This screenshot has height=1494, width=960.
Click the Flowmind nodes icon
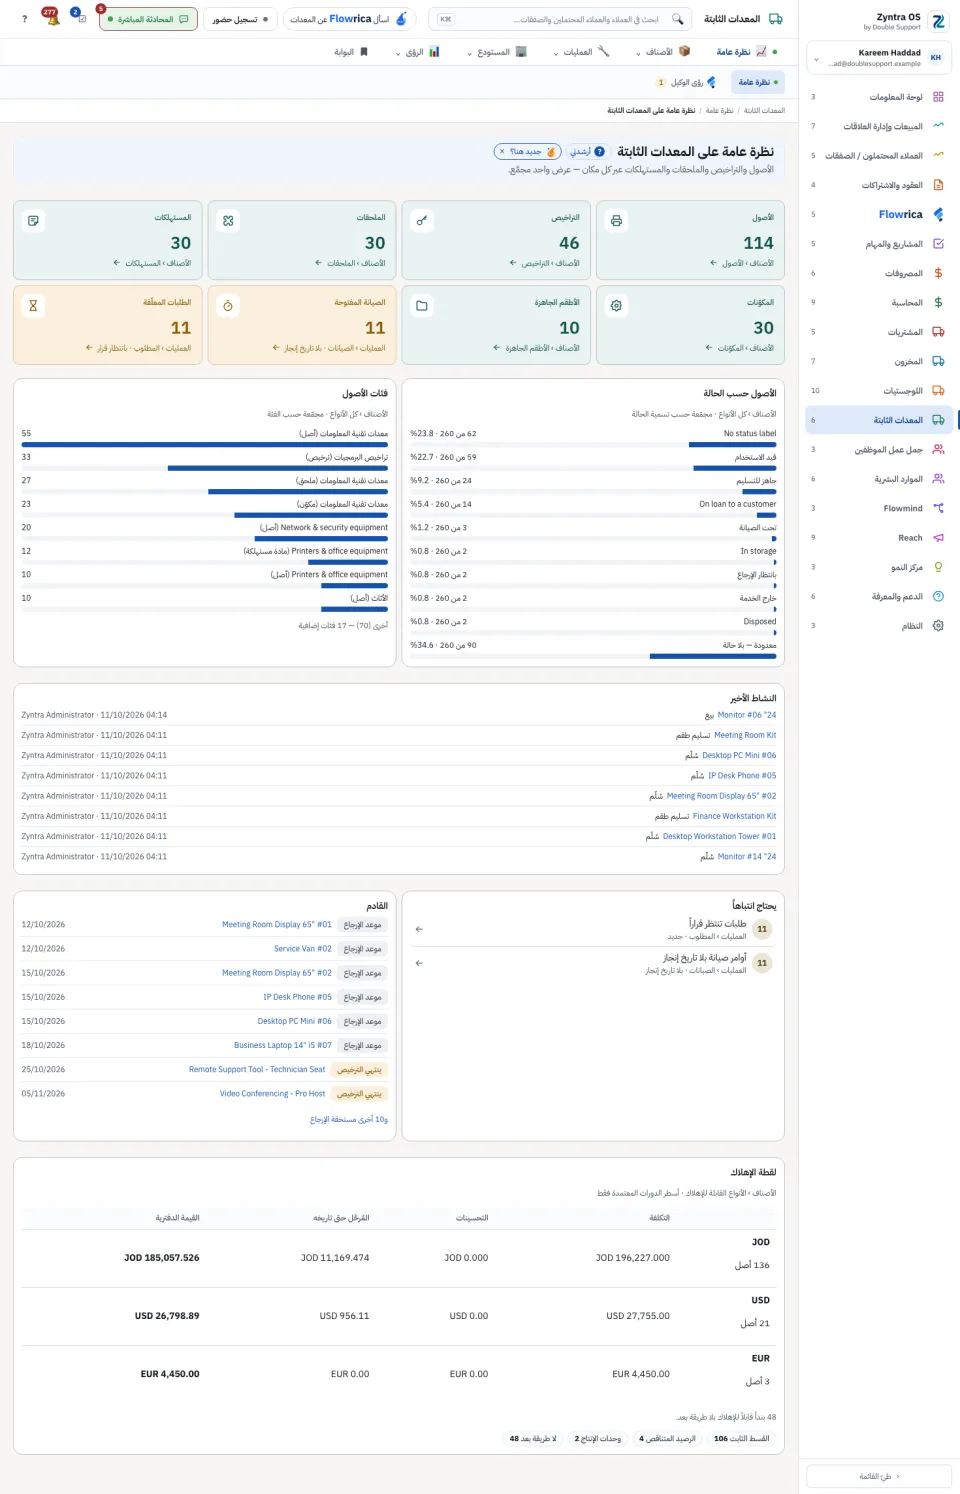tap(938, 508)
